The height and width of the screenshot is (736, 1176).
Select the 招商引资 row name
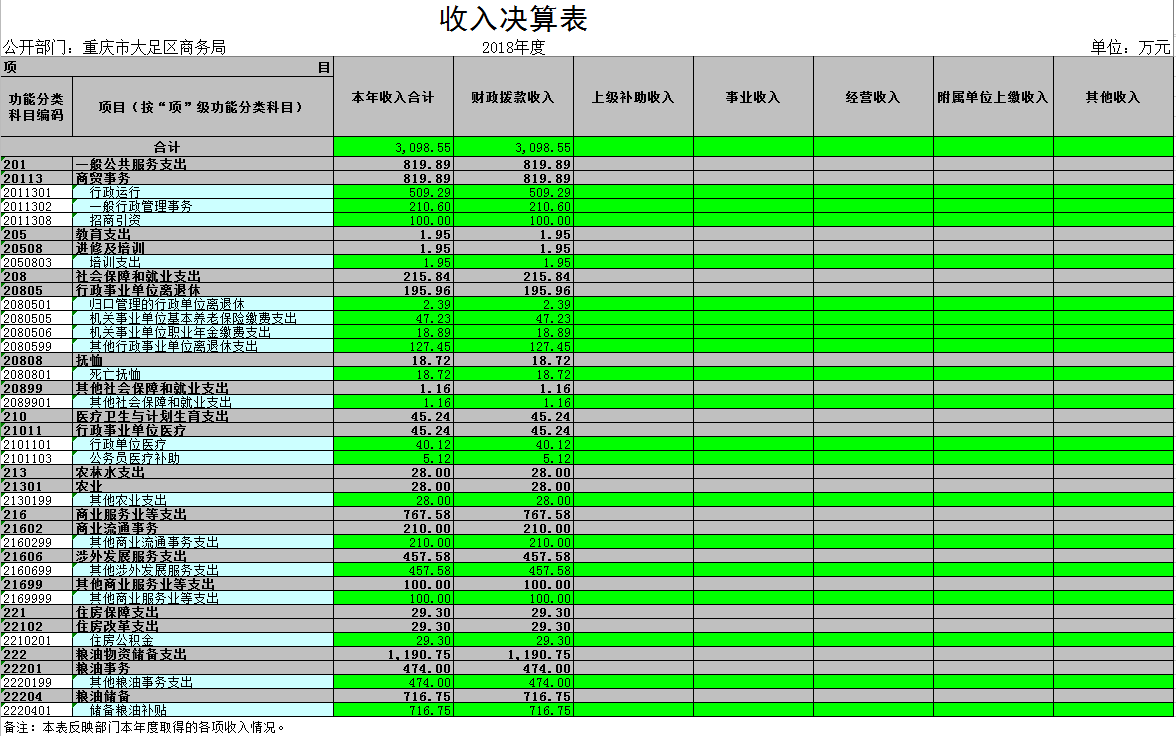[x=115, y=221]
